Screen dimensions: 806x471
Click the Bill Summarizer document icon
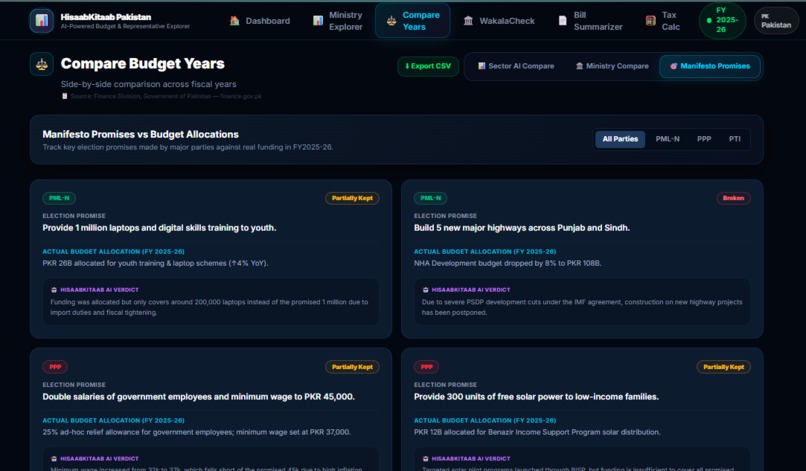pyautogui.click(x=562, y=21)
